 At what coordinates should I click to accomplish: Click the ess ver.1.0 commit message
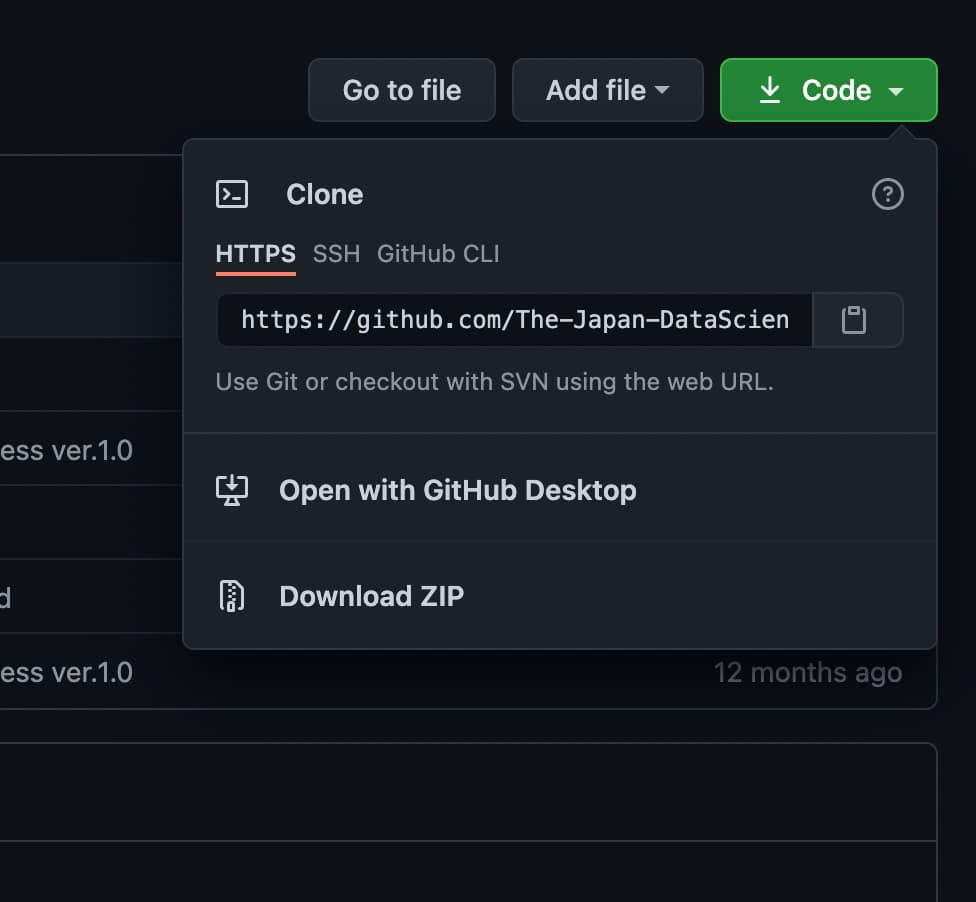[x=66, y=673]
